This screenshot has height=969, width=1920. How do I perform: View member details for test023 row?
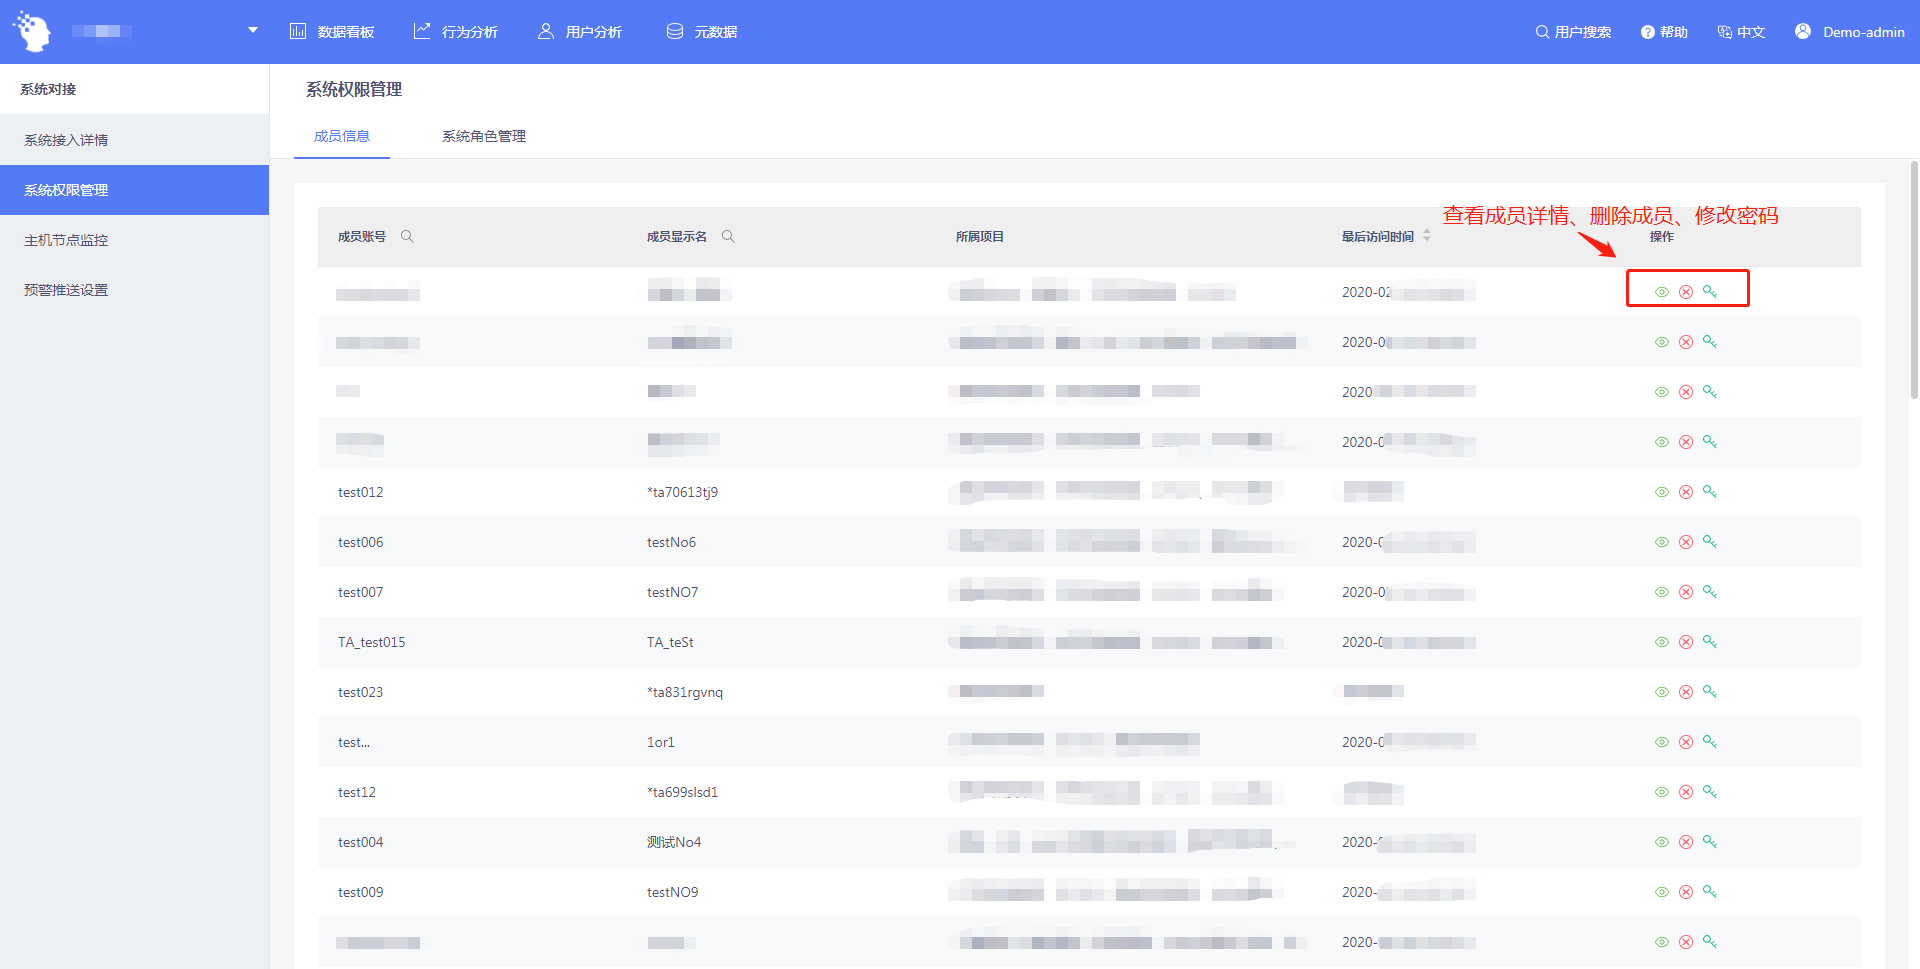click(1662, 692)
